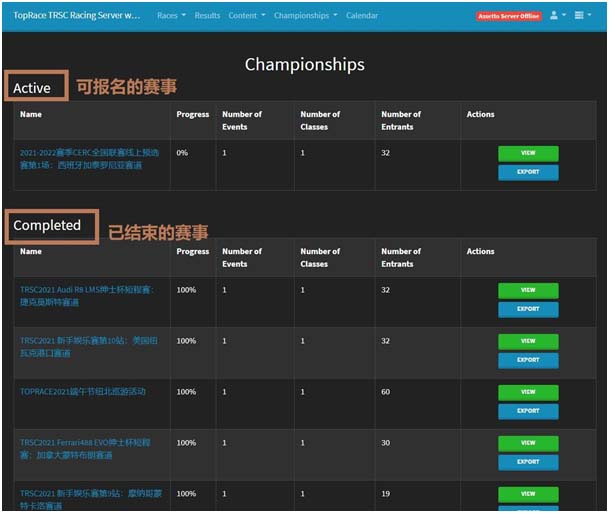Export the Audi R8 LMS championship
Screen dimensions: 609x513
528,310
